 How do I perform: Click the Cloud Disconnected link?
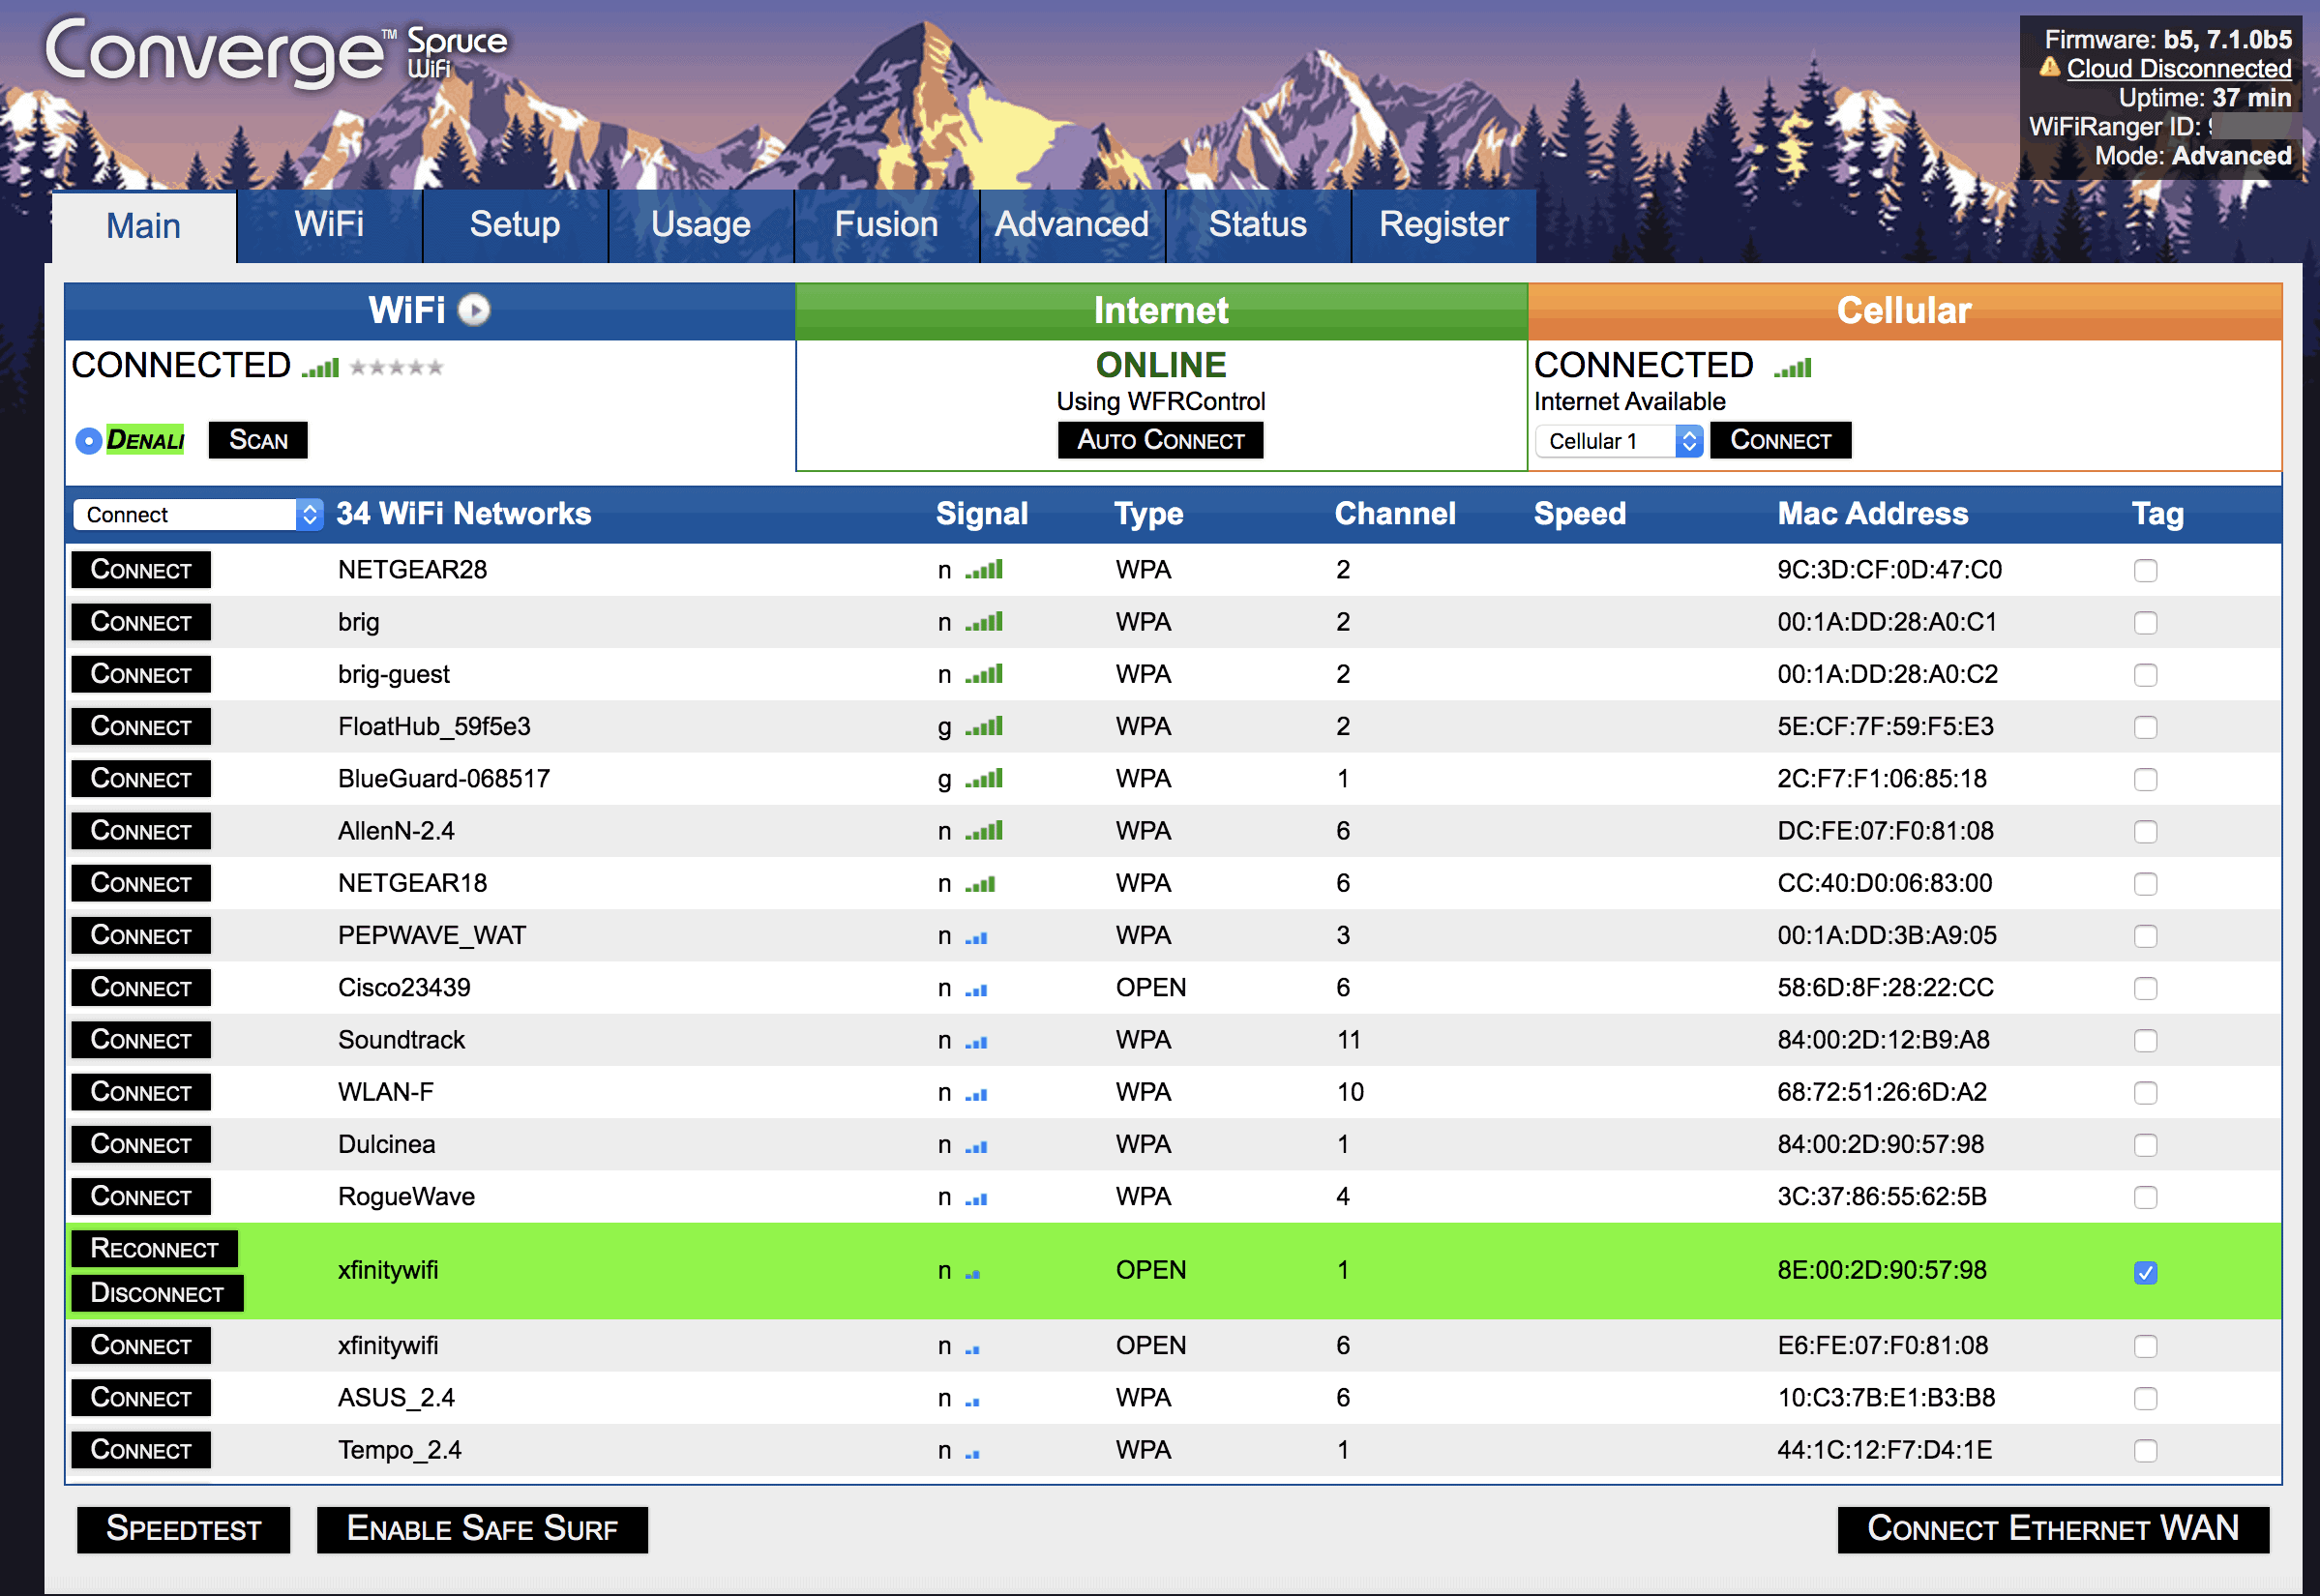pos(2179,68)
